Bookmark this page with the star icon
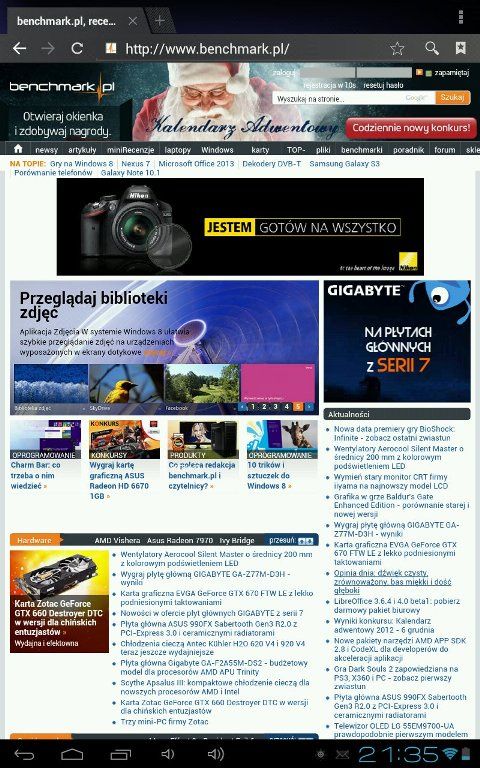The height and width of the screenshot is (768, 480). tap(397, 48)
